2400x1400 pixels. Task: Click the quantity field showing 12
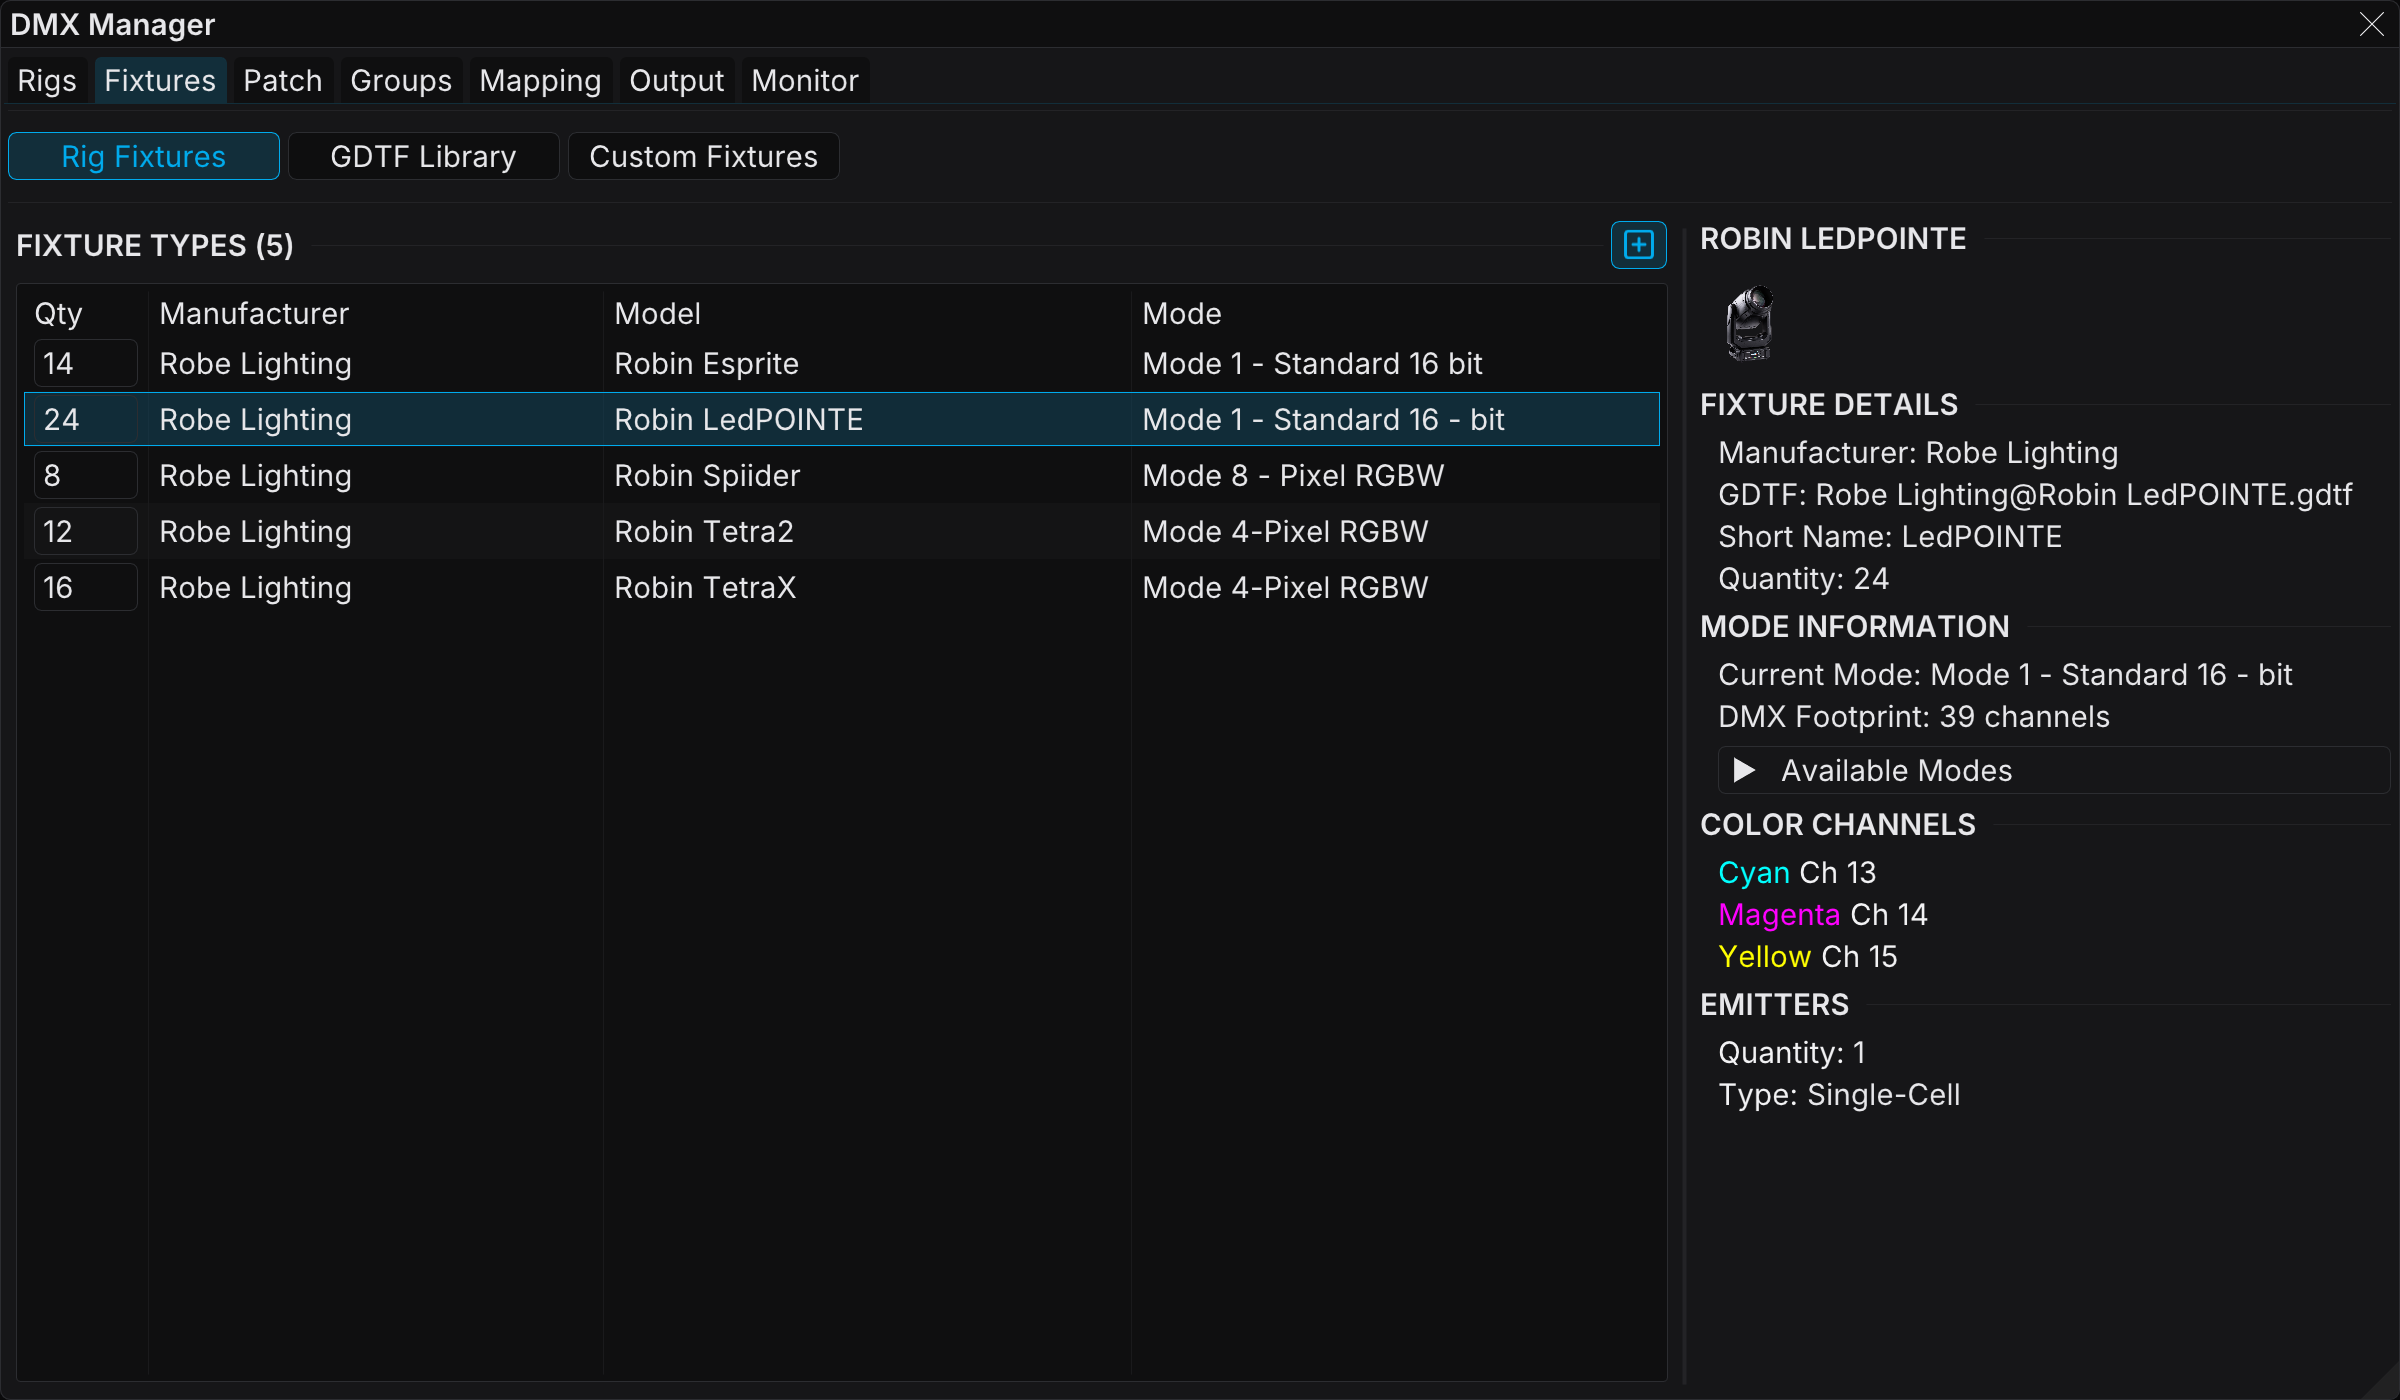click(85, 531)
